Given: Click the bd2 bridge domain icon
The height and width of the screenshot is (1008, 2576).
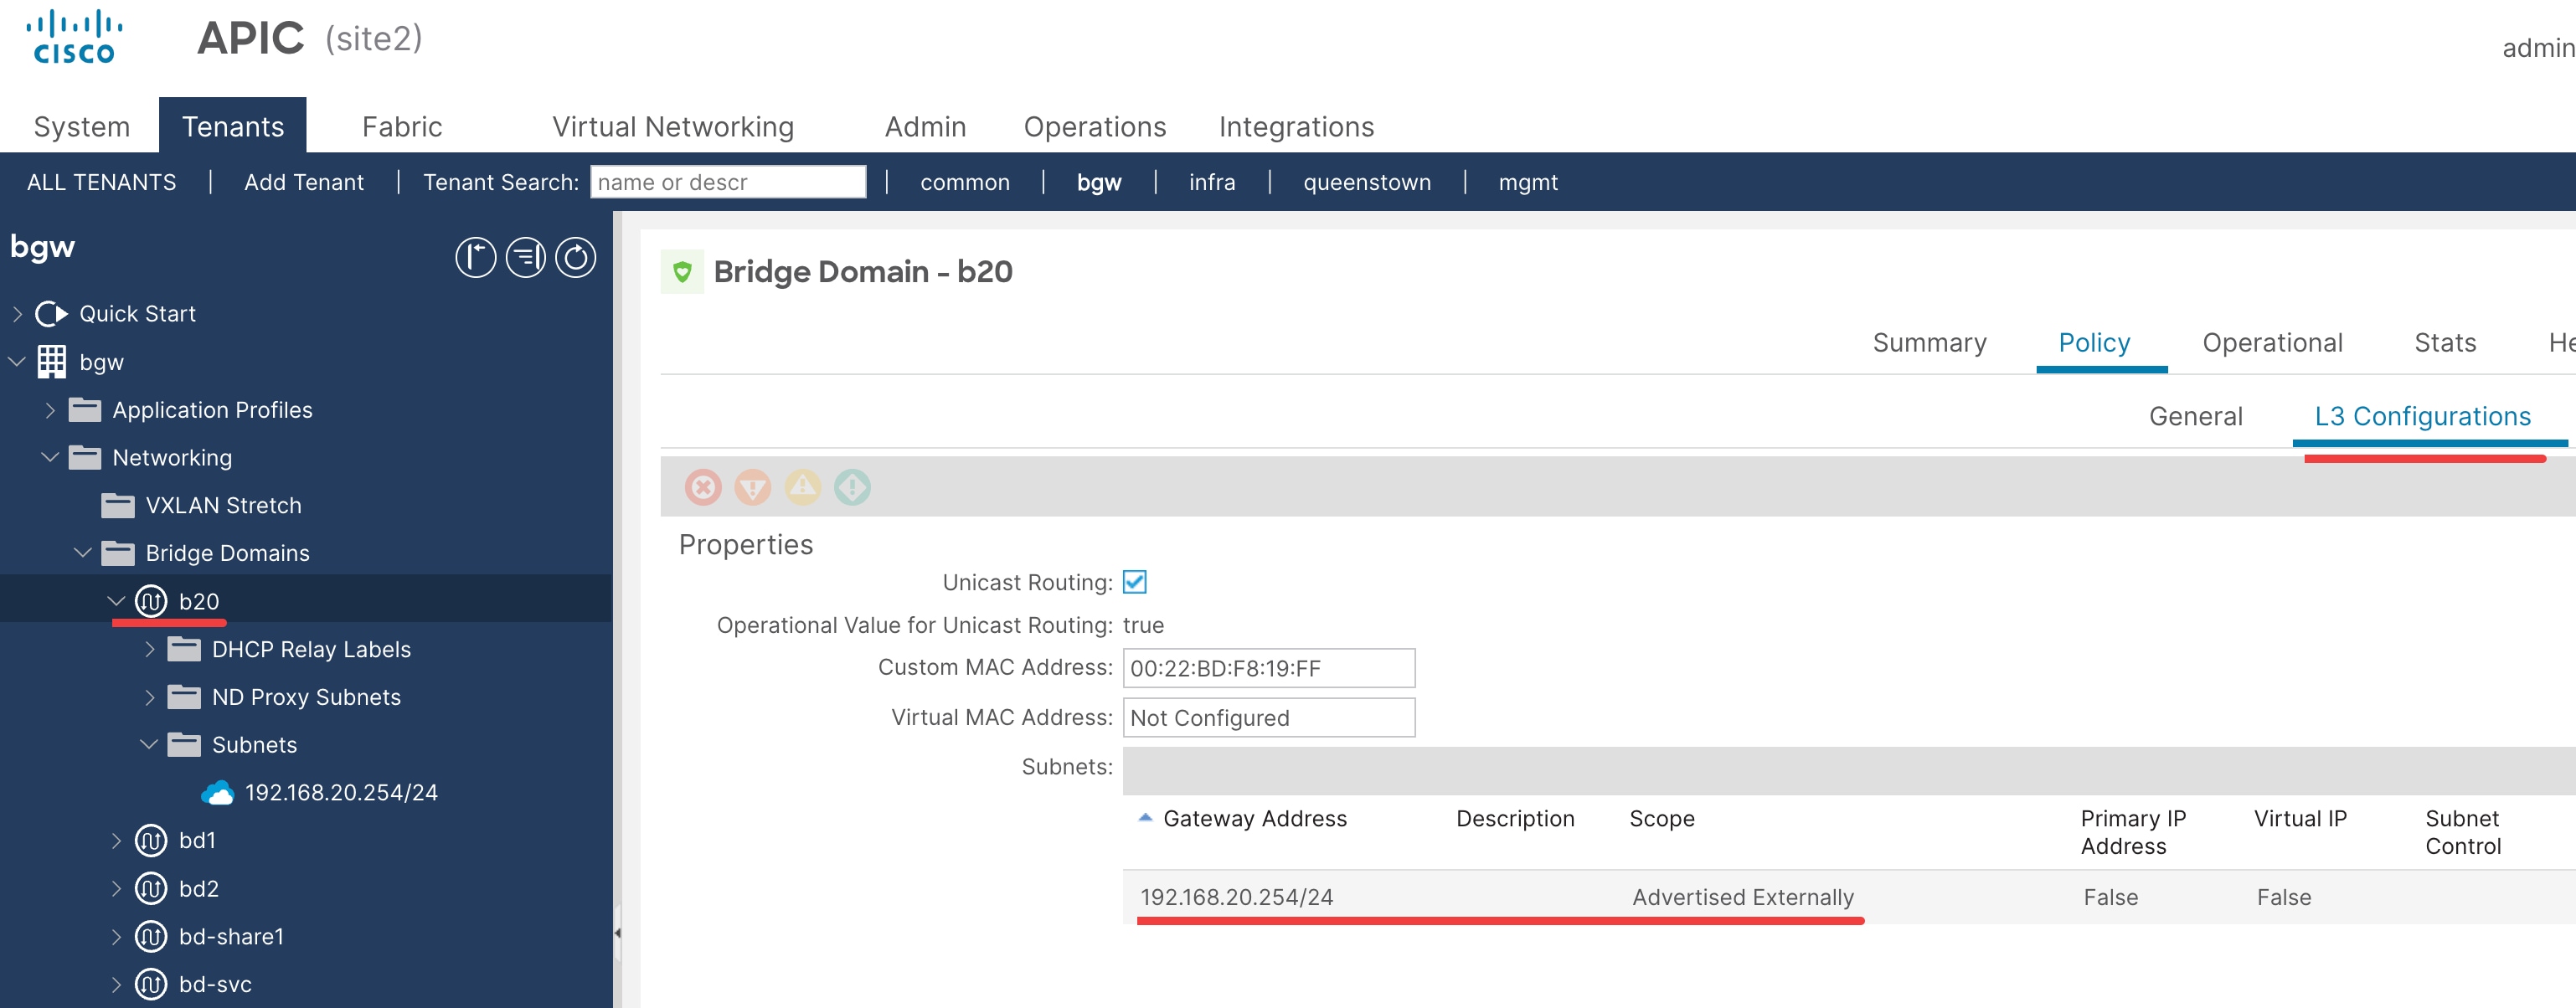Looking at the screenshot, I should tap(151, 888).
